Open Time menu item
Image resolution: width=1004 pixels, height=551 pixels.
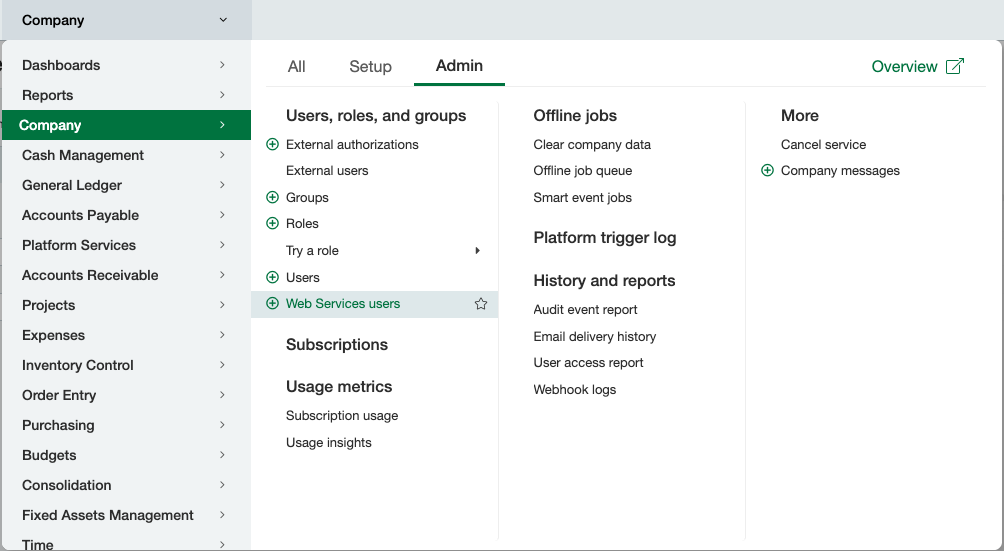click(126, 543)
